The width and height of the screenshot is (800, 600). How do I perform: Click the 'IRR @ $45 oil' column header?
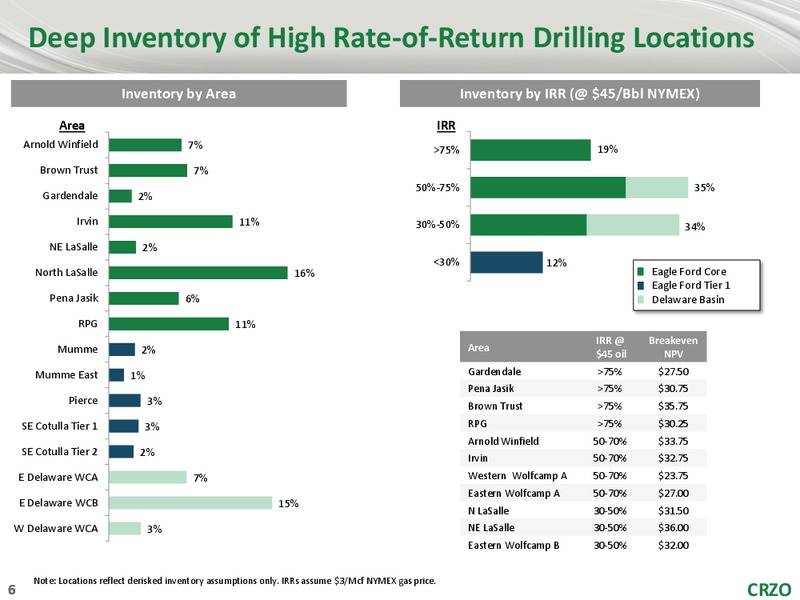click(611, 347)
